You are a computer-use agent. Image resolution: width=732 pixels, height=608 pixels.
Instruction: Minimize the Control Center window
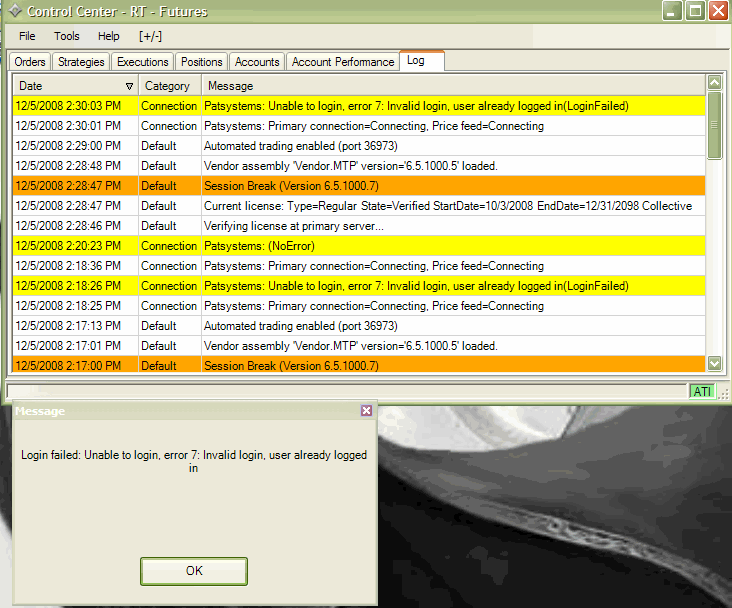pos(671,11)
